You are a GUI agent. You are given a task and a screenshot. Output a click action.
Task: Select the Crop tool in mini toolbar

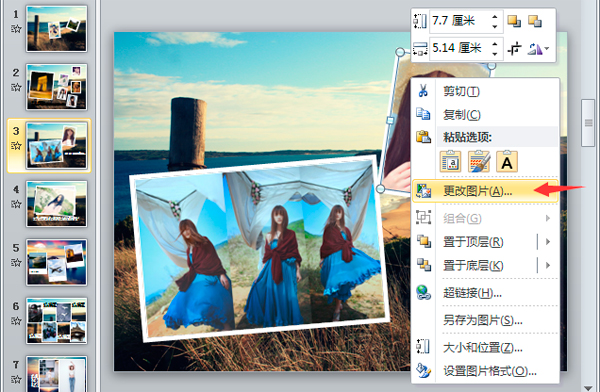514,49
